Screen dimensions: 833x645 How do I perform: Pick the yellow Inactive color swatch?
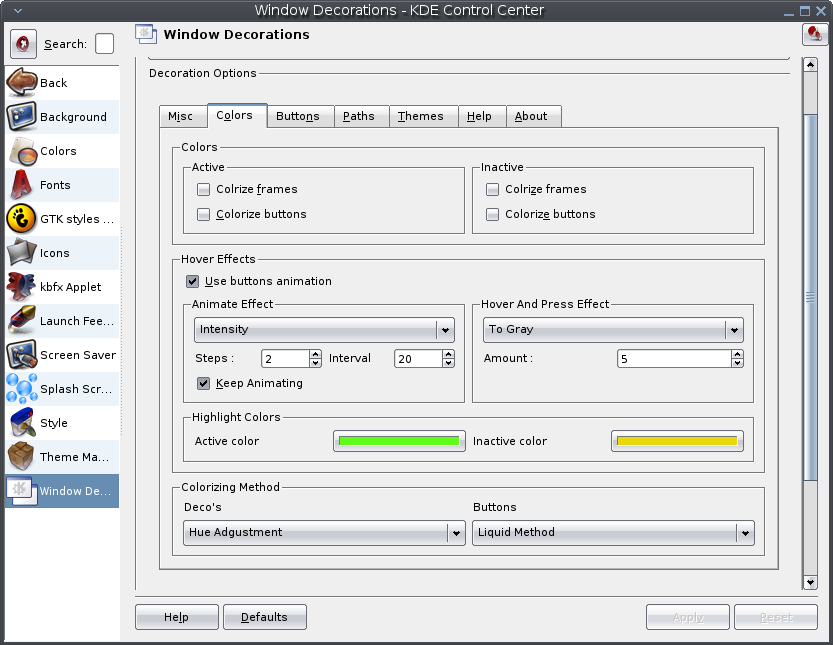pos(677,441)
